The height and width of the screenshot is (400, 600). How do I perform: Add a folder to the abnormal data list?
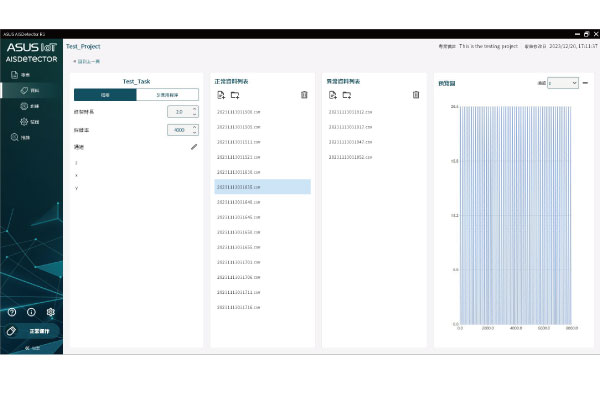tap(347, 95)
